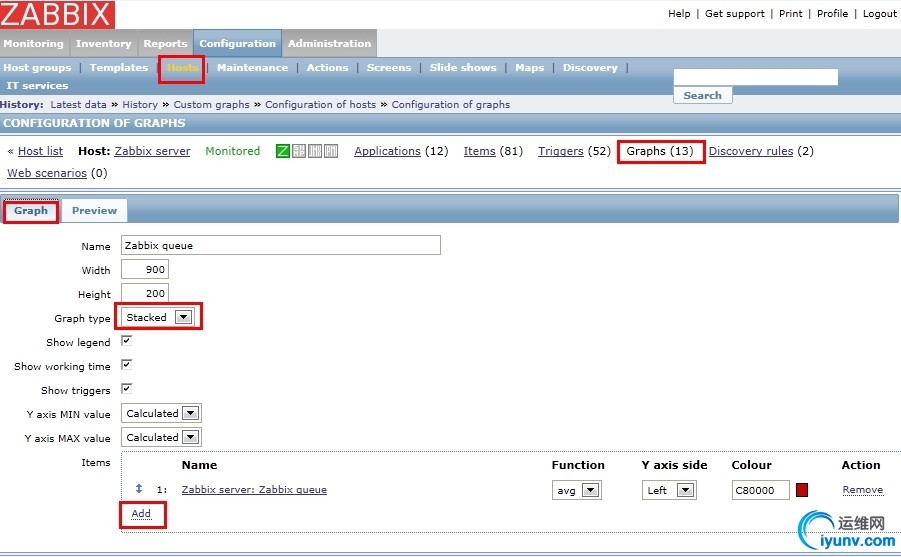This screenshot has height=557, width=901.
Task: Click the Monitored status link
Action: pos(233,151)
